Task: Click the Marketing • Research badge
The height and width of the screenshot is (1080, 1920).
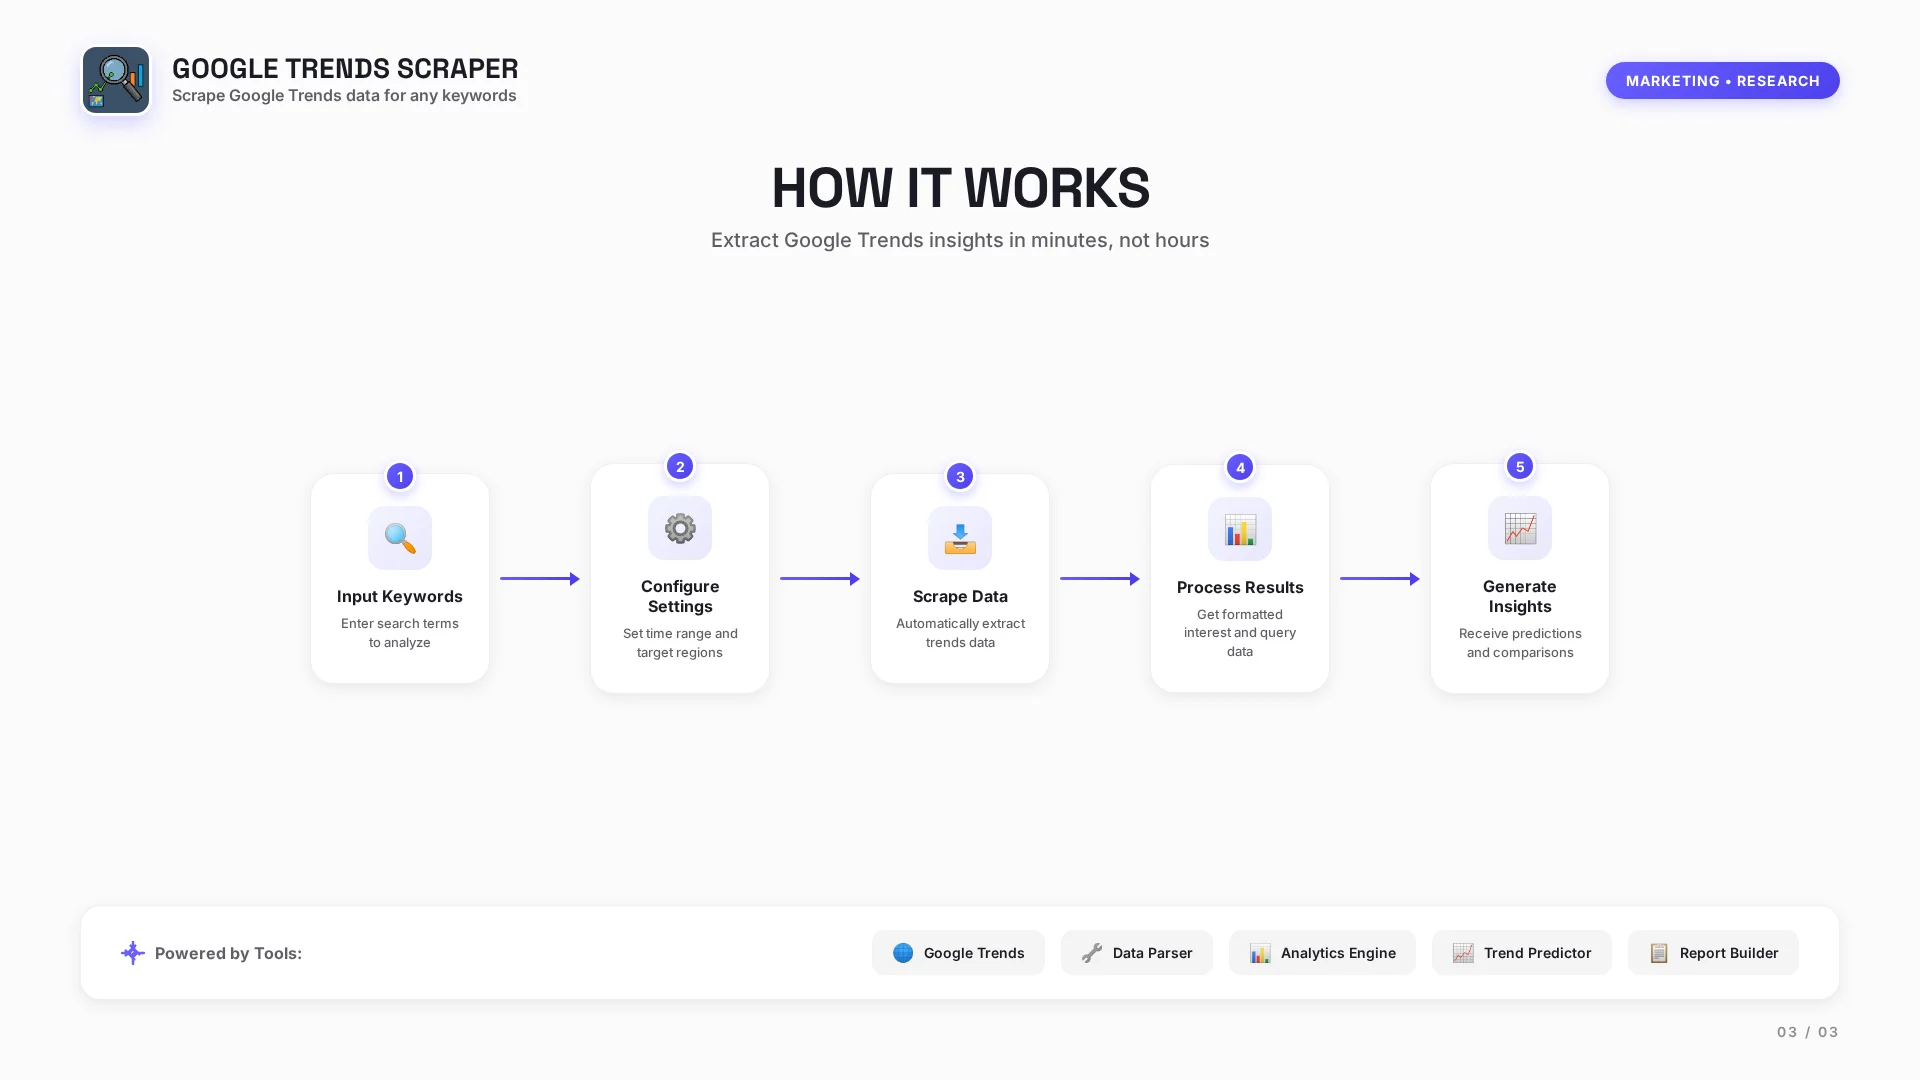Action: pos(1722,81)
